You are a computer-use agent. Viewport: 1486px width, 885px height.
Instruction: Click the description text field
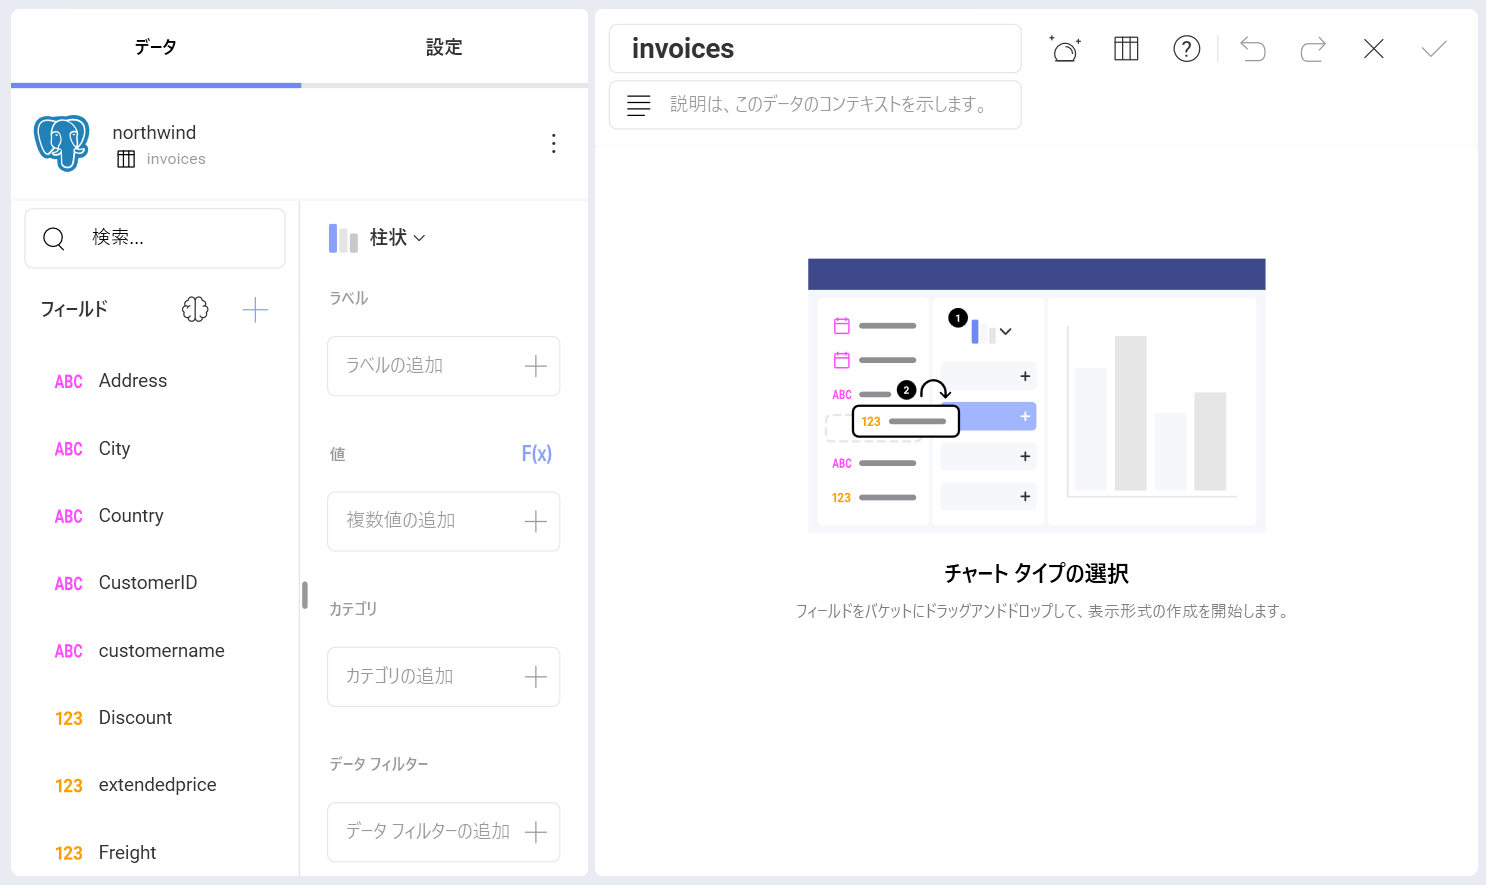pos(815,105)
